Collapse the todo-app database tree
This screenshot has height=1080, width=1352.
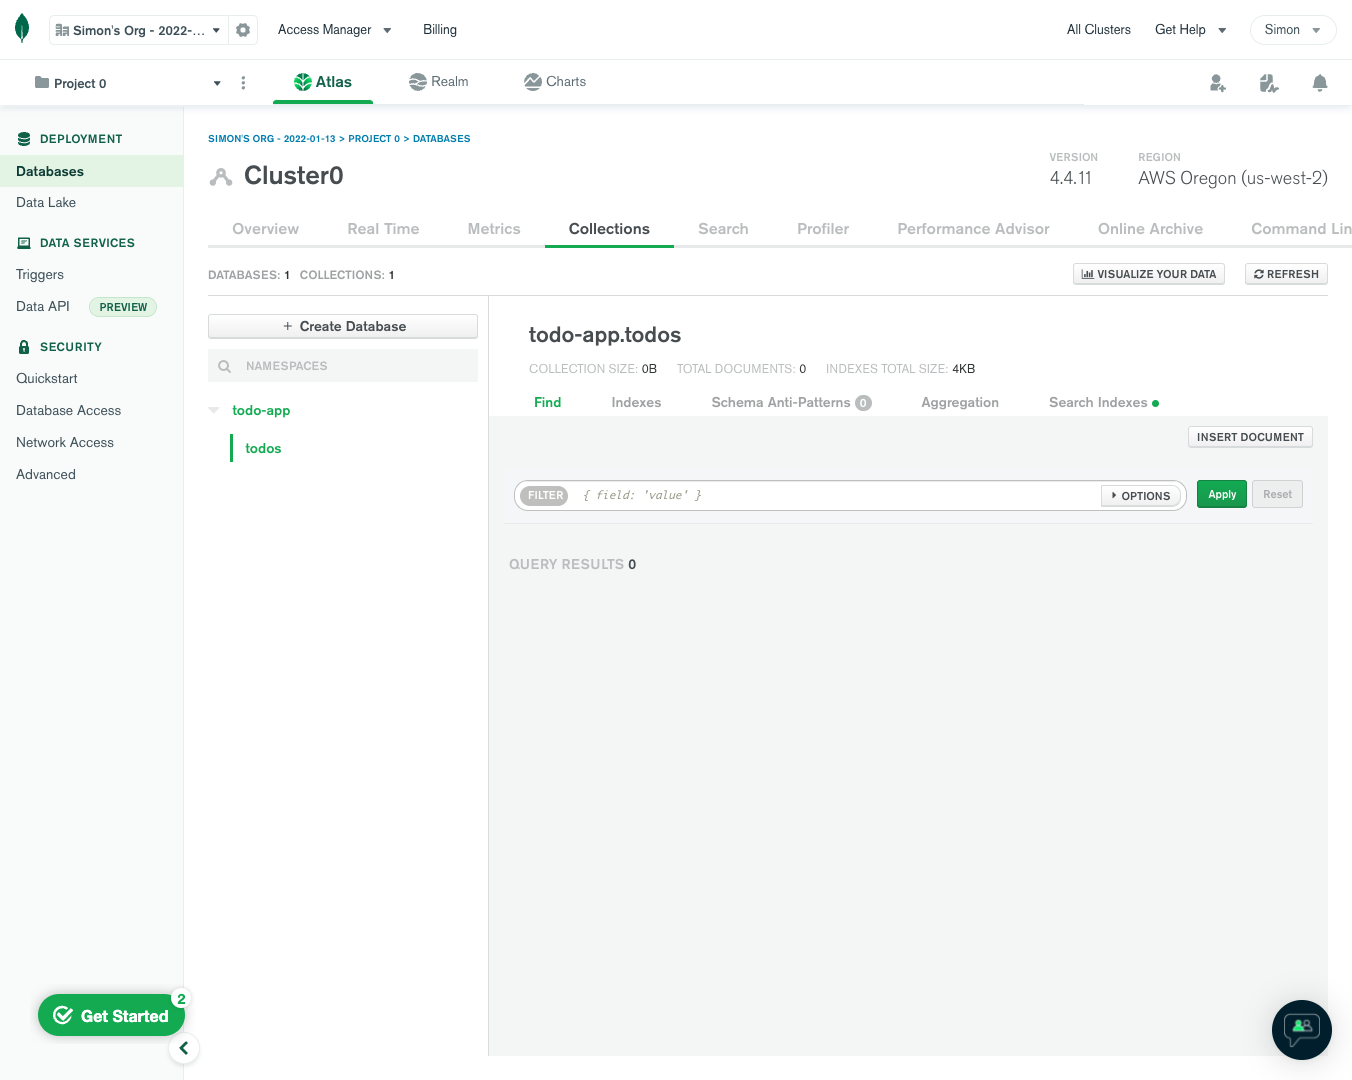[214, 410]
